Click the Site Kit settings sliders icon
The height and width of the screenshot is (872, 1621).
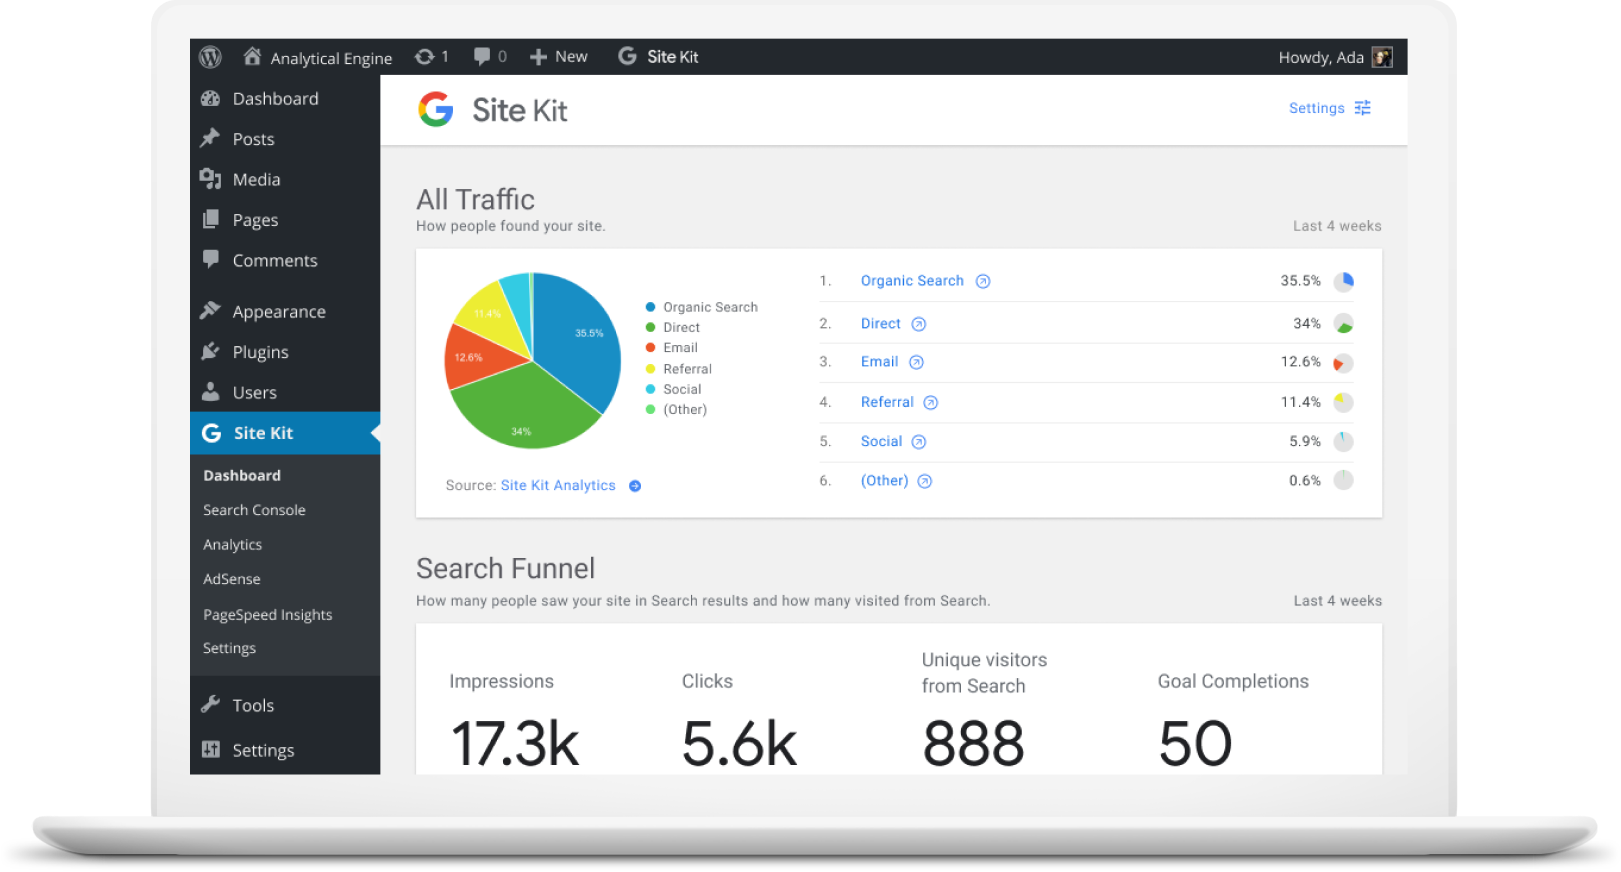tap(1362, 108)
